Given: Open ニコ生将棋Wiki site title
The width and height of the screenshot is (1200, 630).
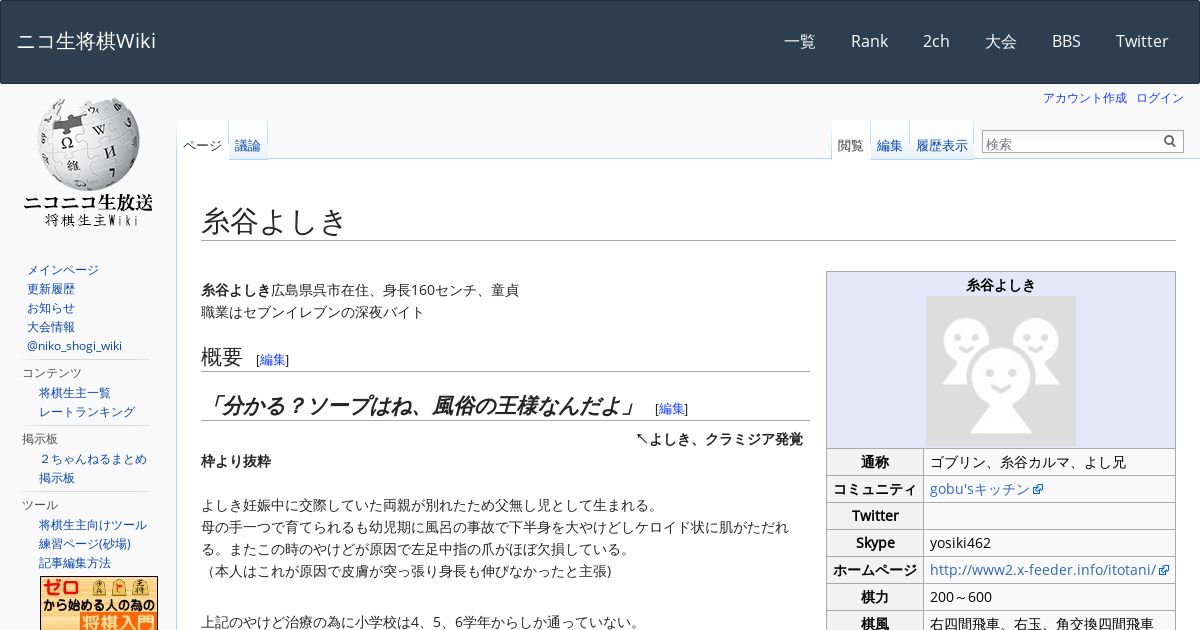Looking at the screenshot, I should pos(86,41).
